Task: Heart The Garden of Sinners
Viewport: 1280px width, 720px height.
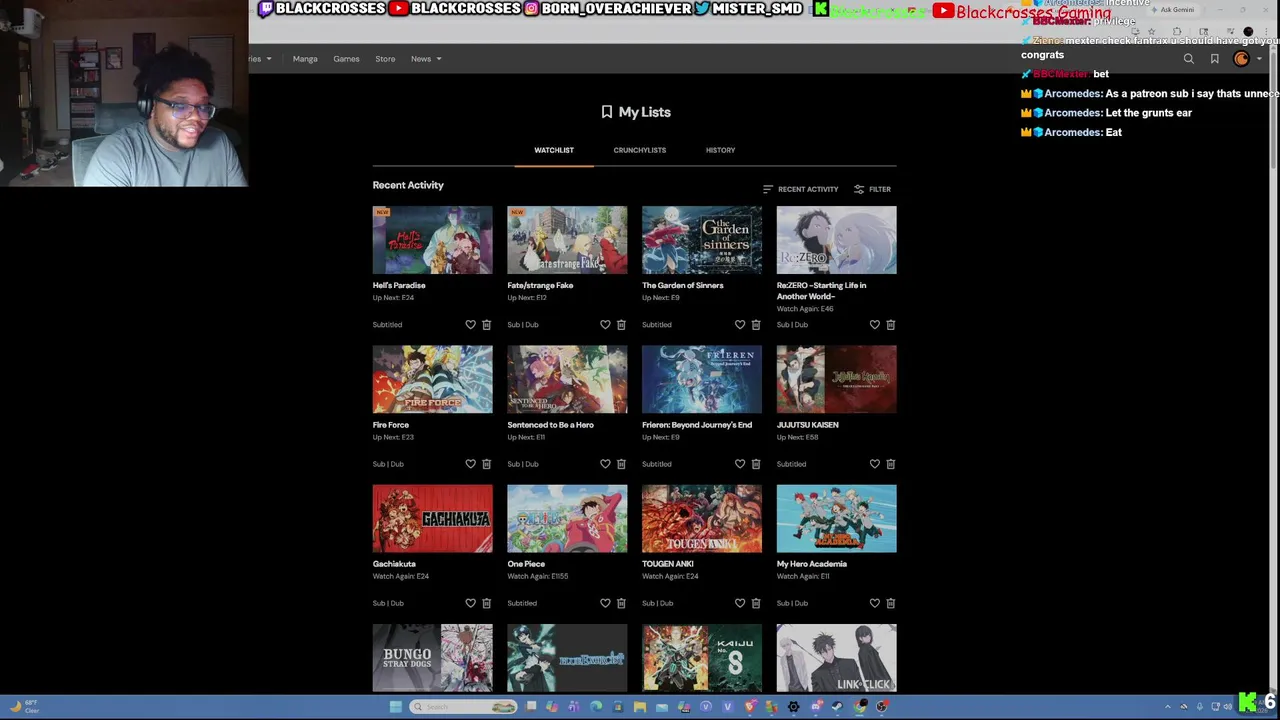Action: click(740, 325)
